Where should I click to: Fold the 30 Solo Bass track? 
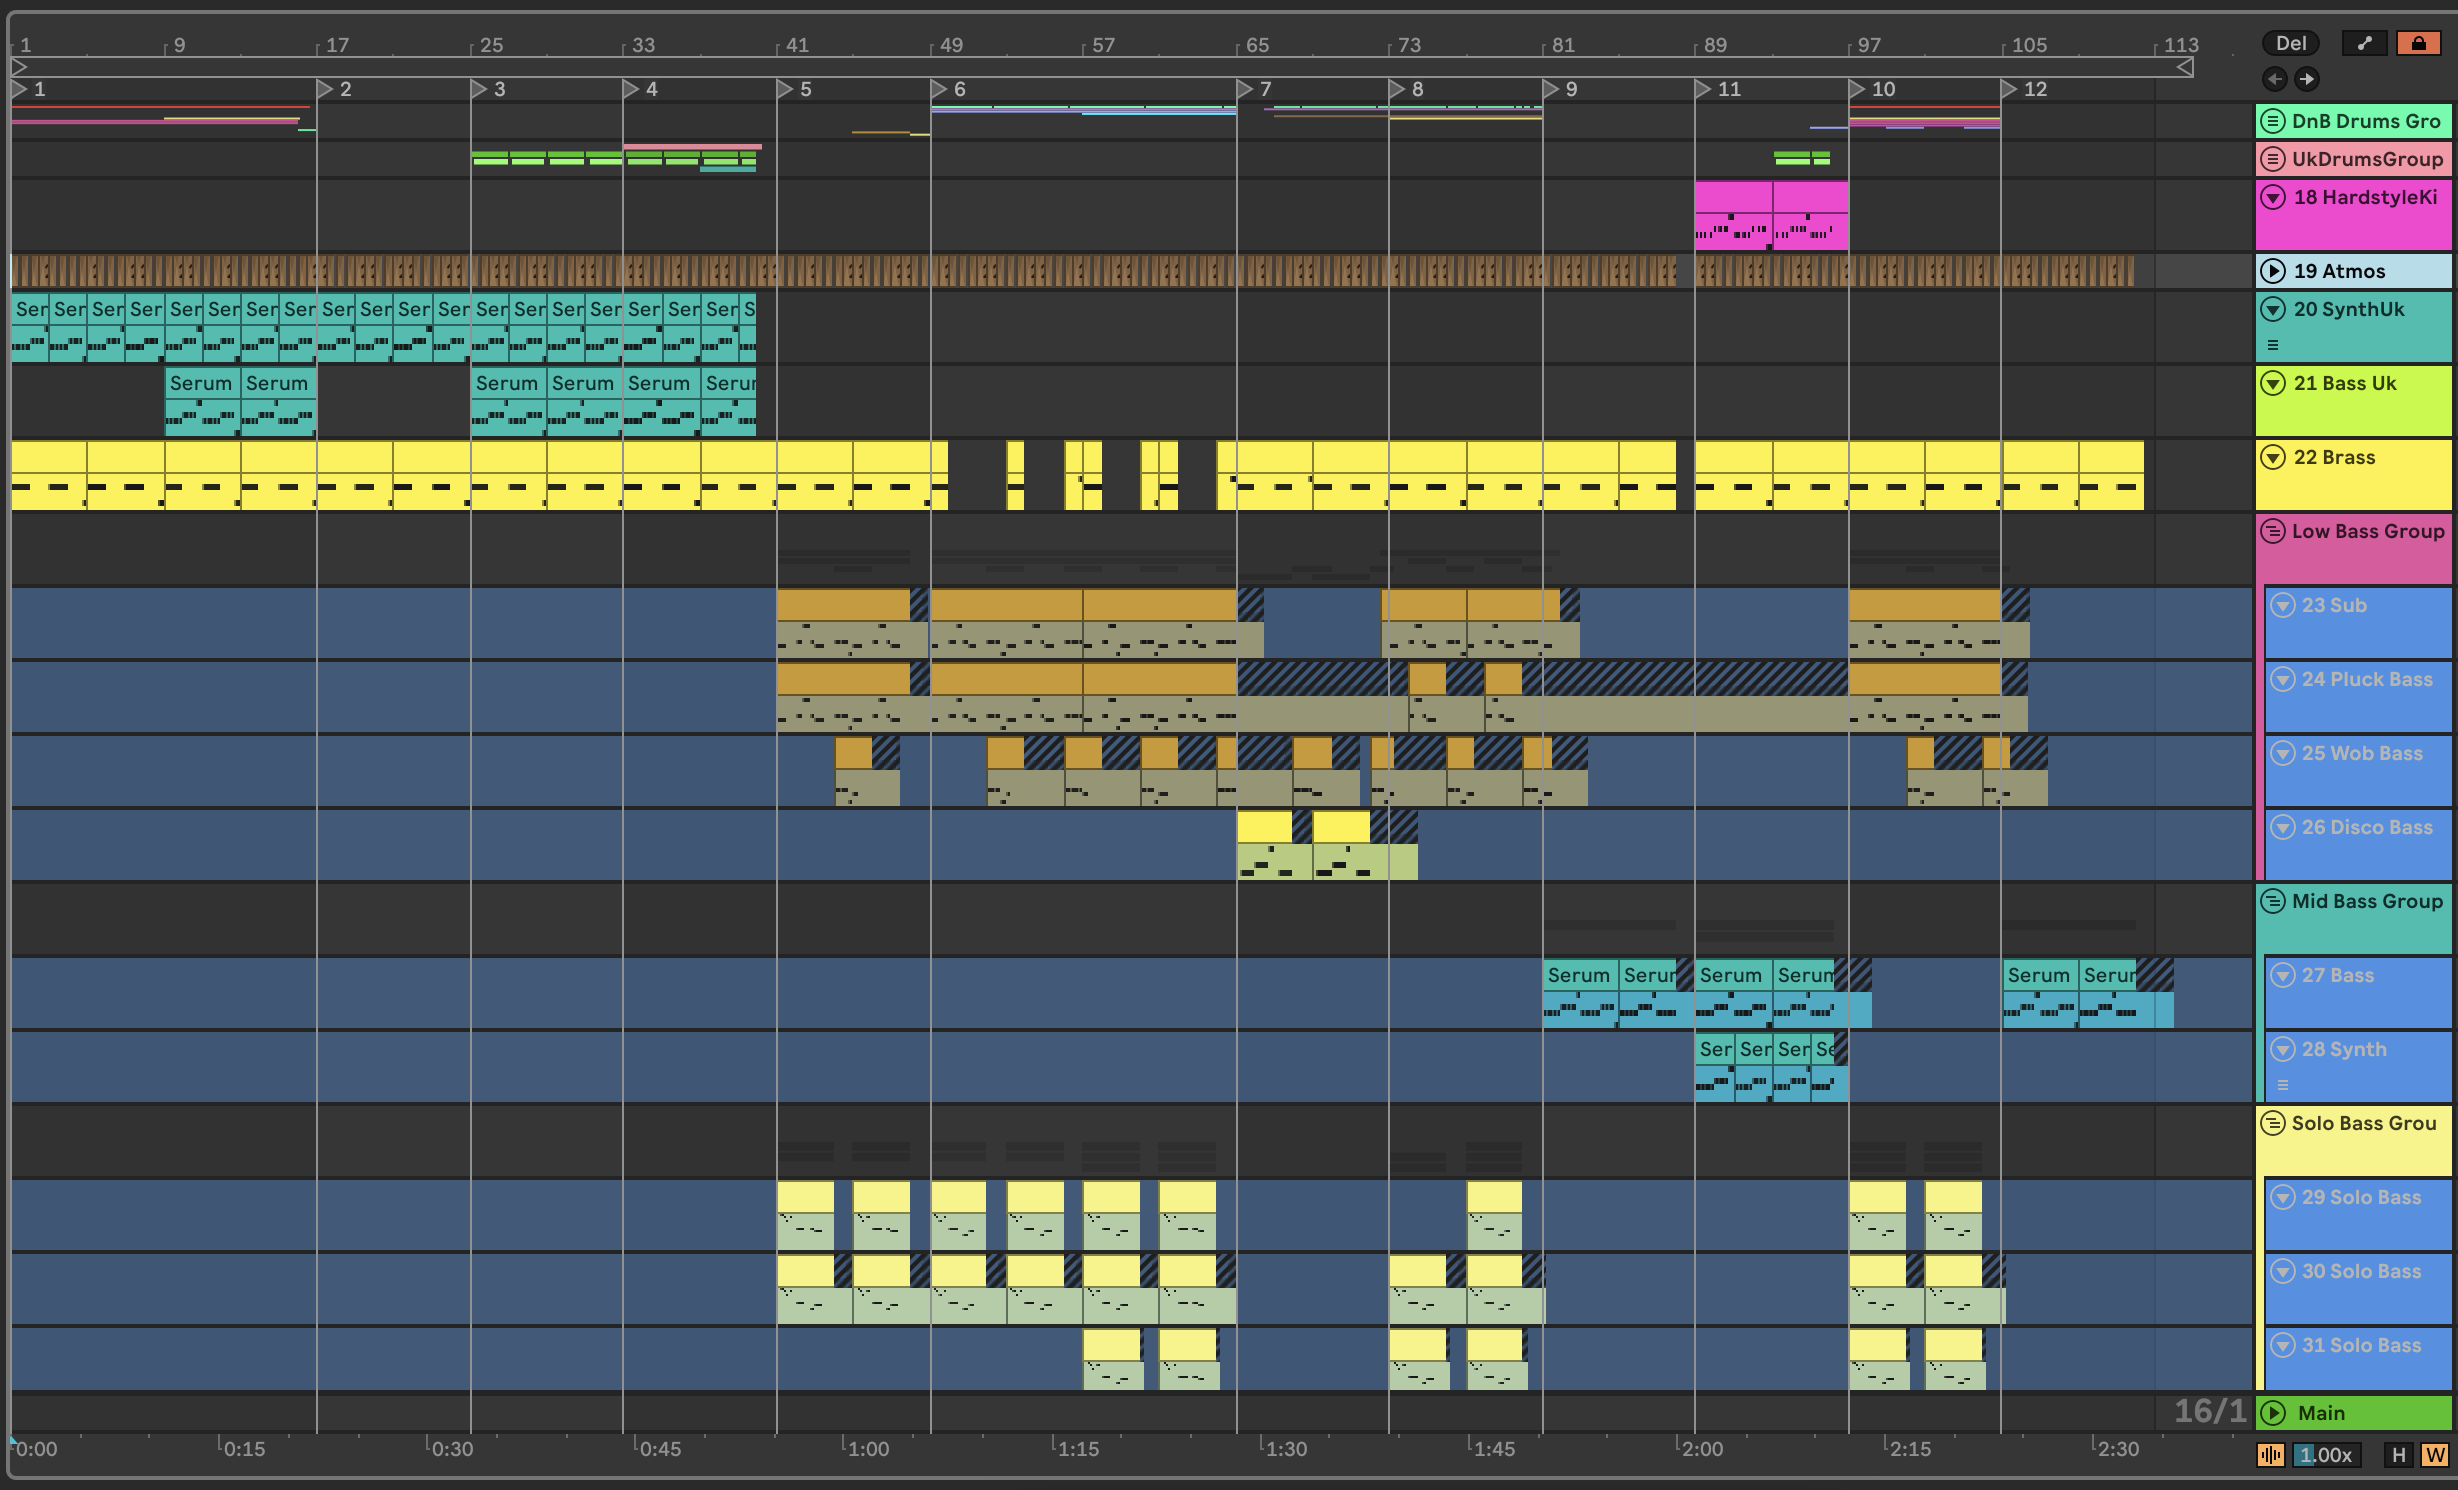[2282, 1271]
